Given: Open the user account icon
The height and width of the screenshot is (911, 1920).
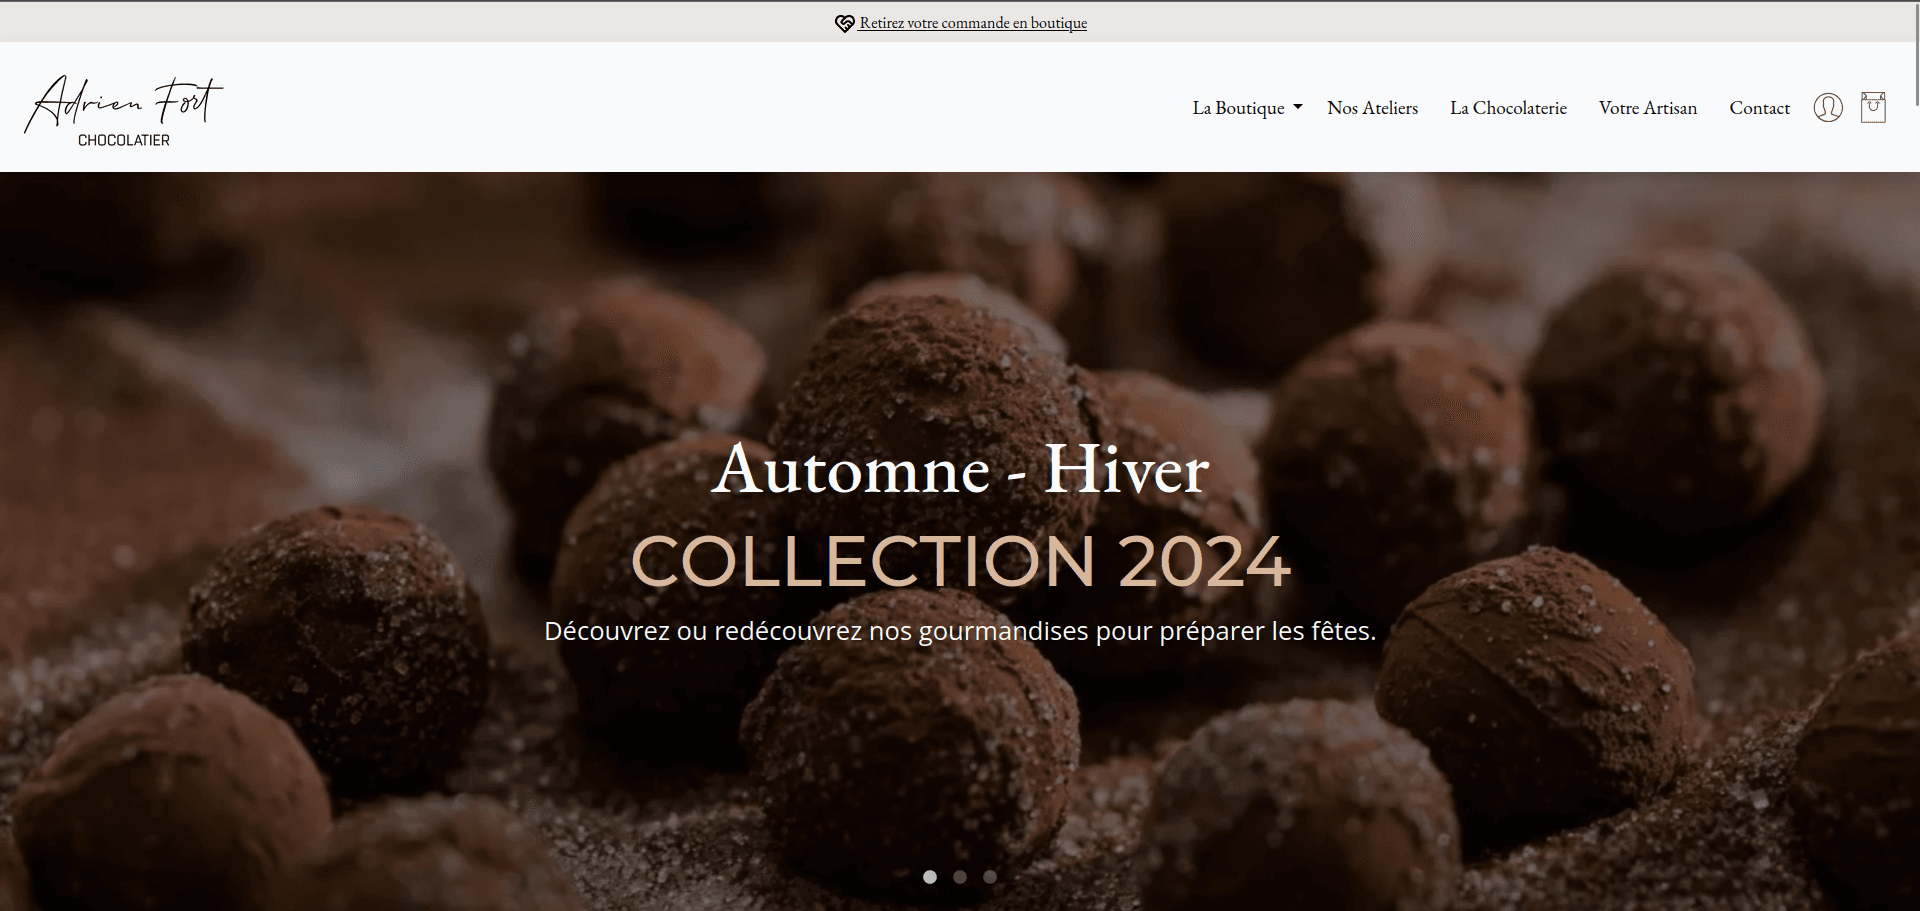Looking at the screenshot, I should 1828,107.
